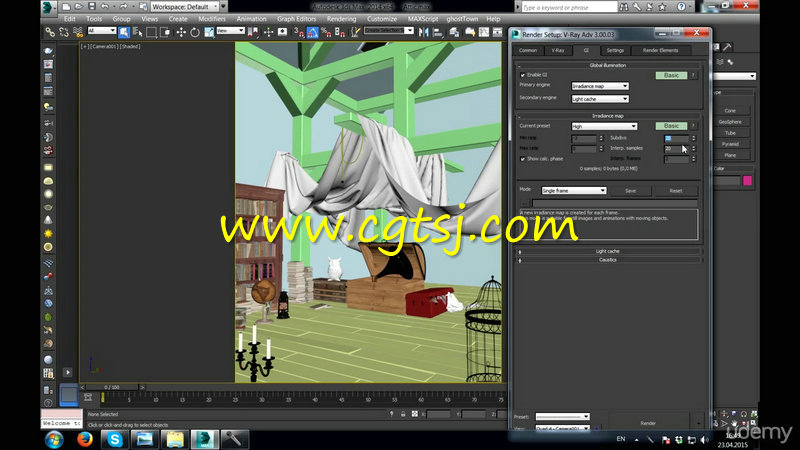This screenshot has width=800, height=450.
Task: Click the Pyramid primitive button
Action: (730, 144)
